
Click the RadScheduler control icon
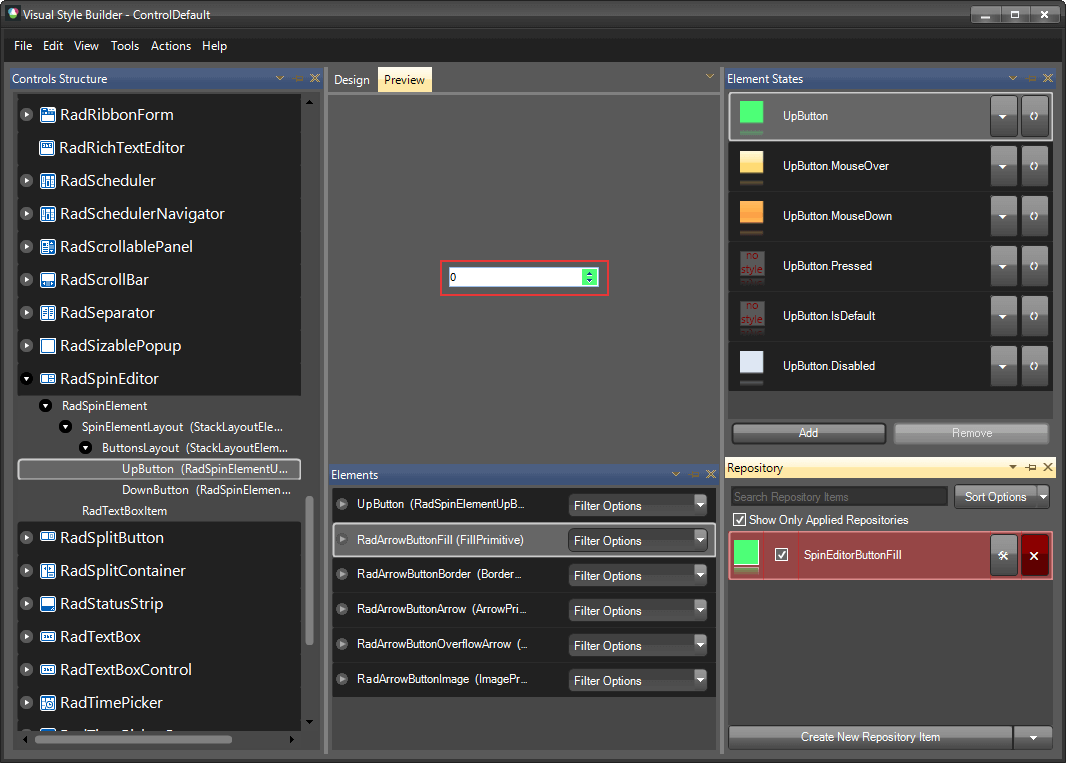pos(48,181)
